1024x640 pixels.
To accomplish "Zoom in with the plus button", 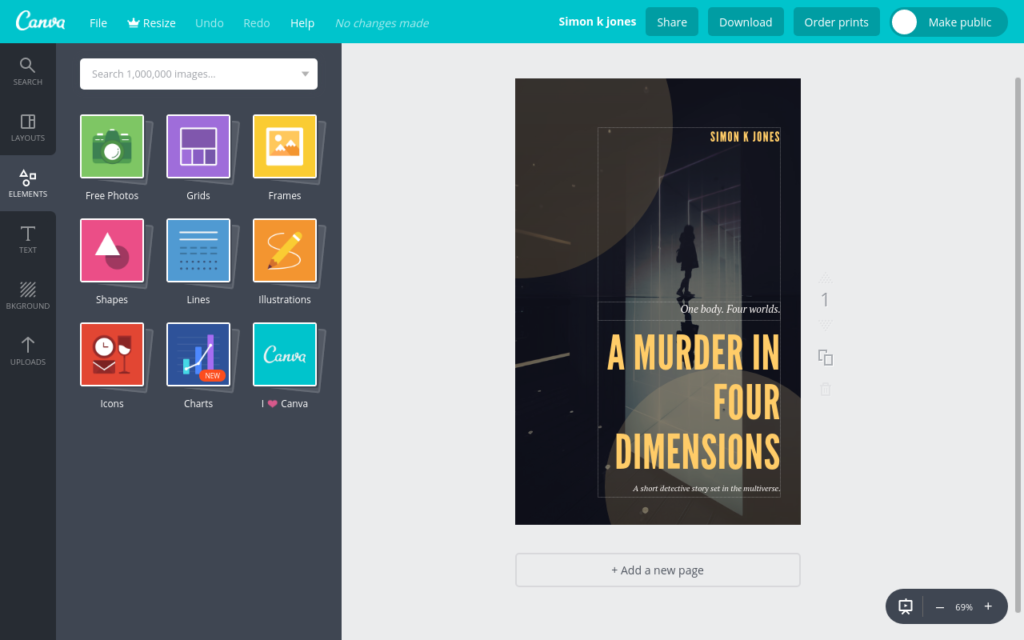I will (x=988, y=607).
